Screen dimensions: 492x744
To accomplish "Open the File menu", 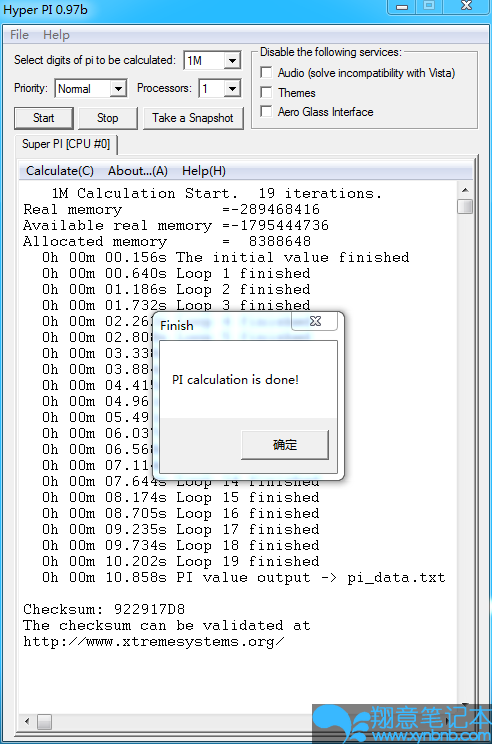I will pyautogui.click(x=19, y=35).
